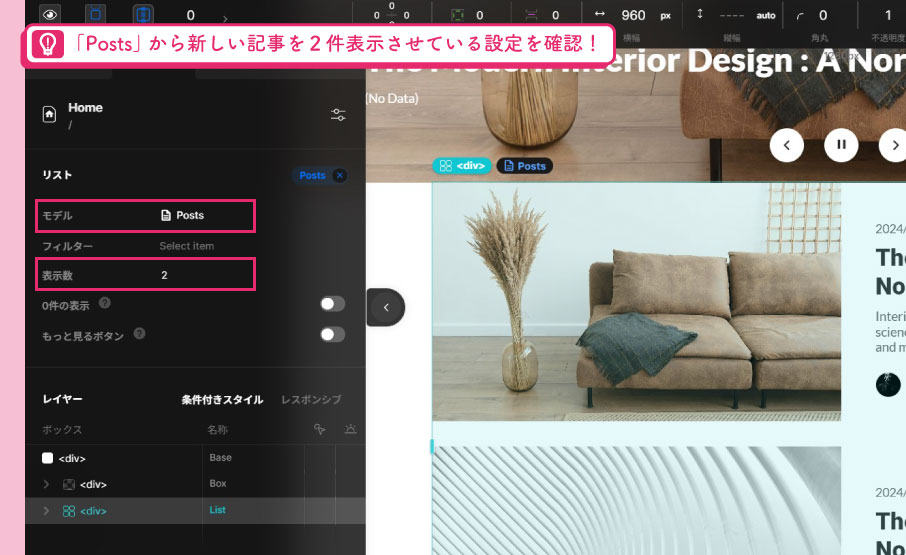Open the フィルター Select item dropdown
The image size is (906, 555).
coord(187,246)
